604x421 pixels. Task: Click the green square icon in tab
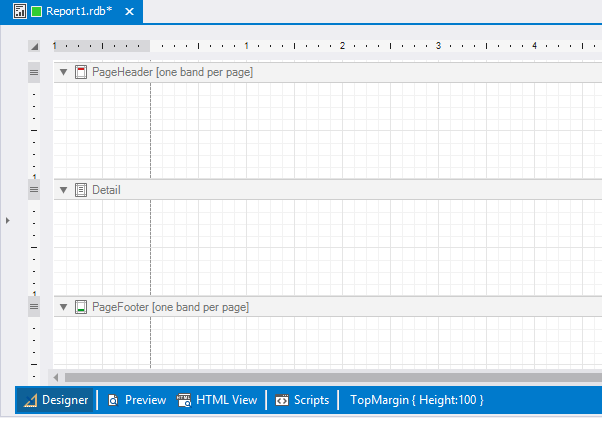pos(36,12)
